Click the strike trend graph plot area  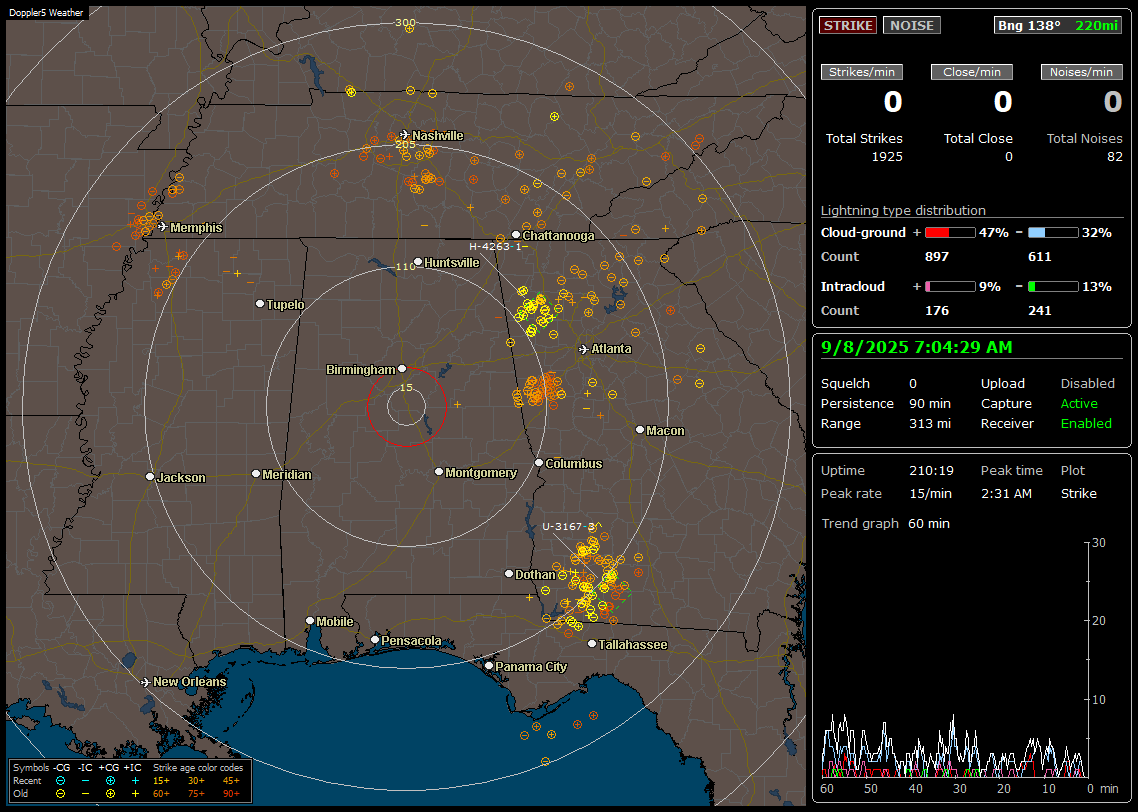(x=954, y=660)
